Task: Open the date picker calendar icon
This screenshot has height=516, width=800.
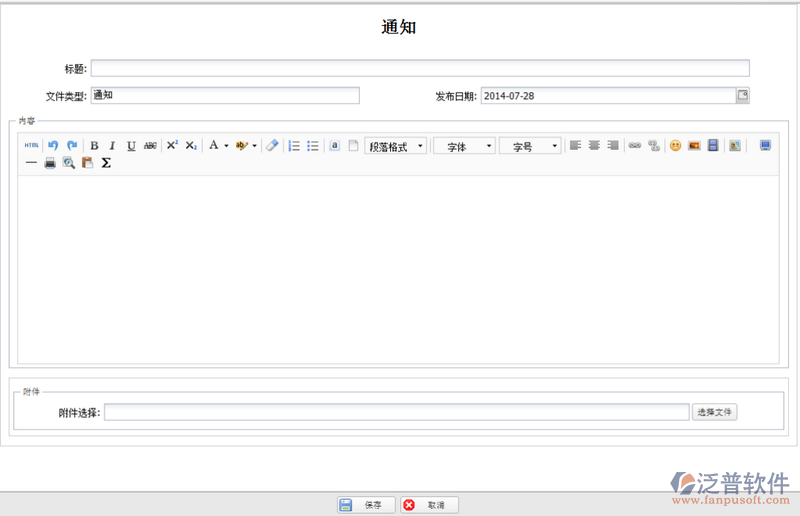Action: point(743,95)
